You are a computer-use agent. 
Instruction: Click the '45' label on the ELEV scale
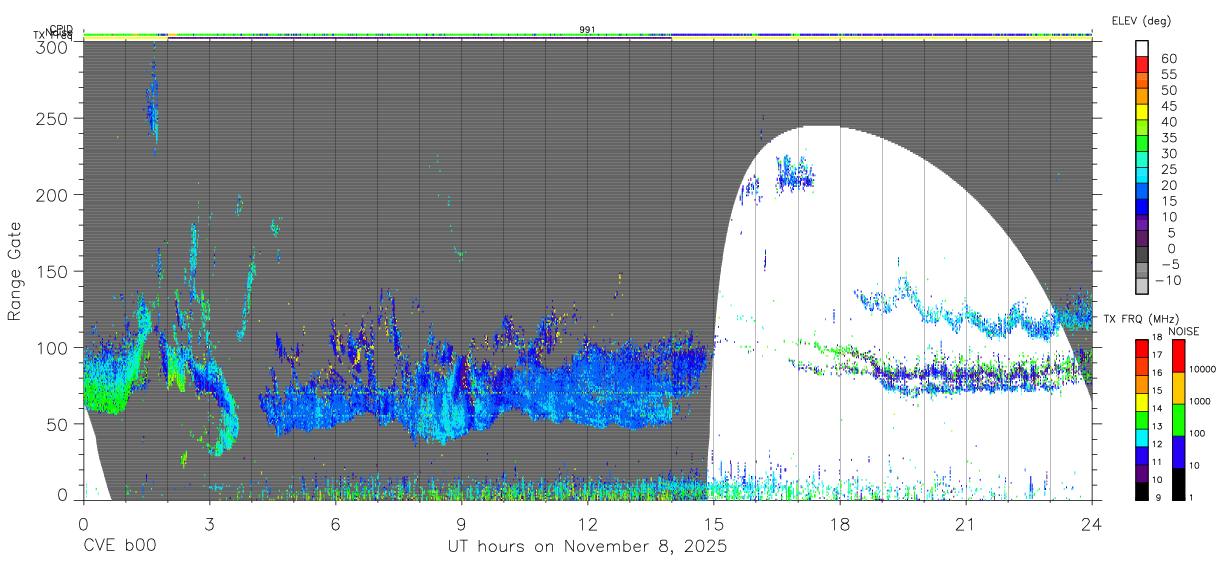point(1167,105)
